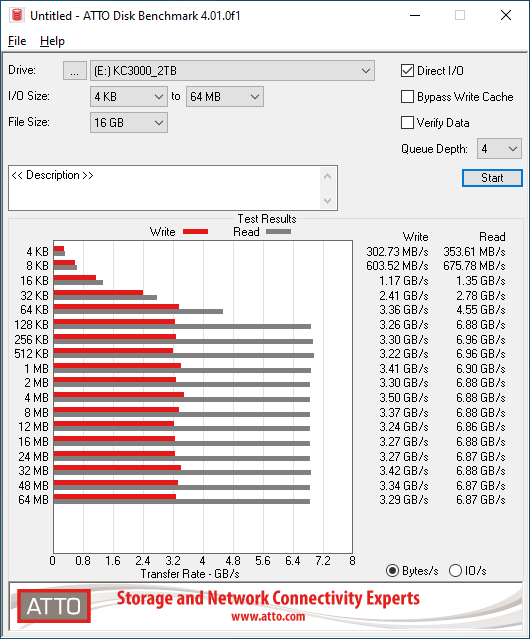
Task: Click the ATTO logo in banner
Action: 54,606
